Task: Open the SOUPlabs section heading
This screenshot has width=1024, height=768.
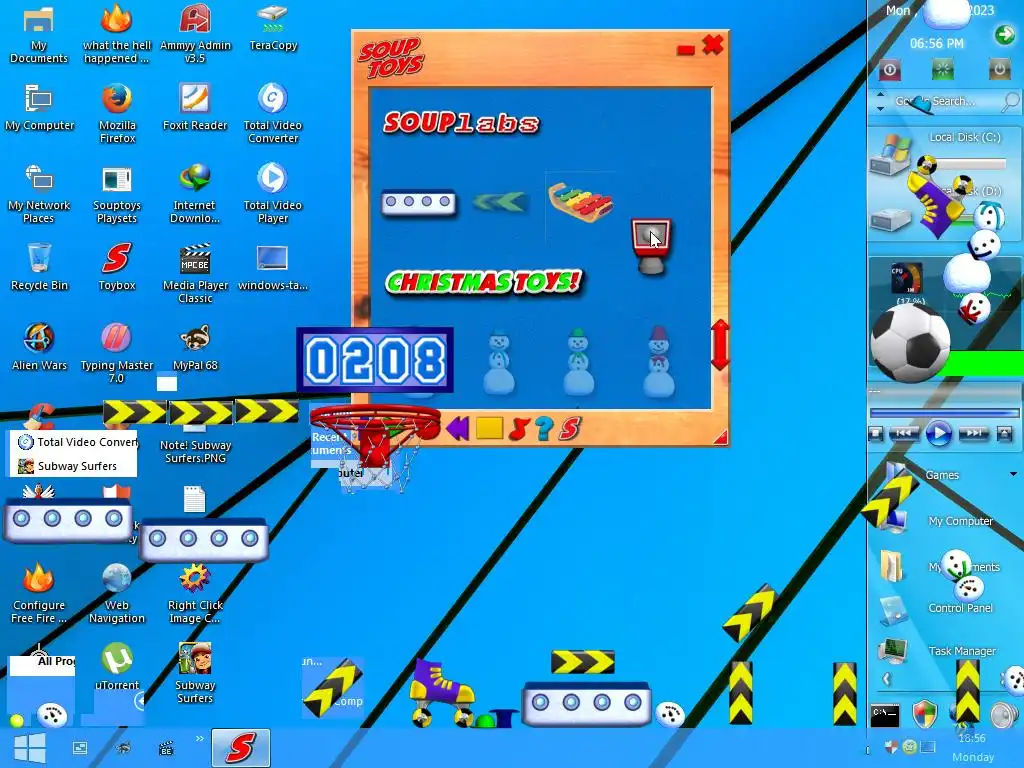Action: 461,123
